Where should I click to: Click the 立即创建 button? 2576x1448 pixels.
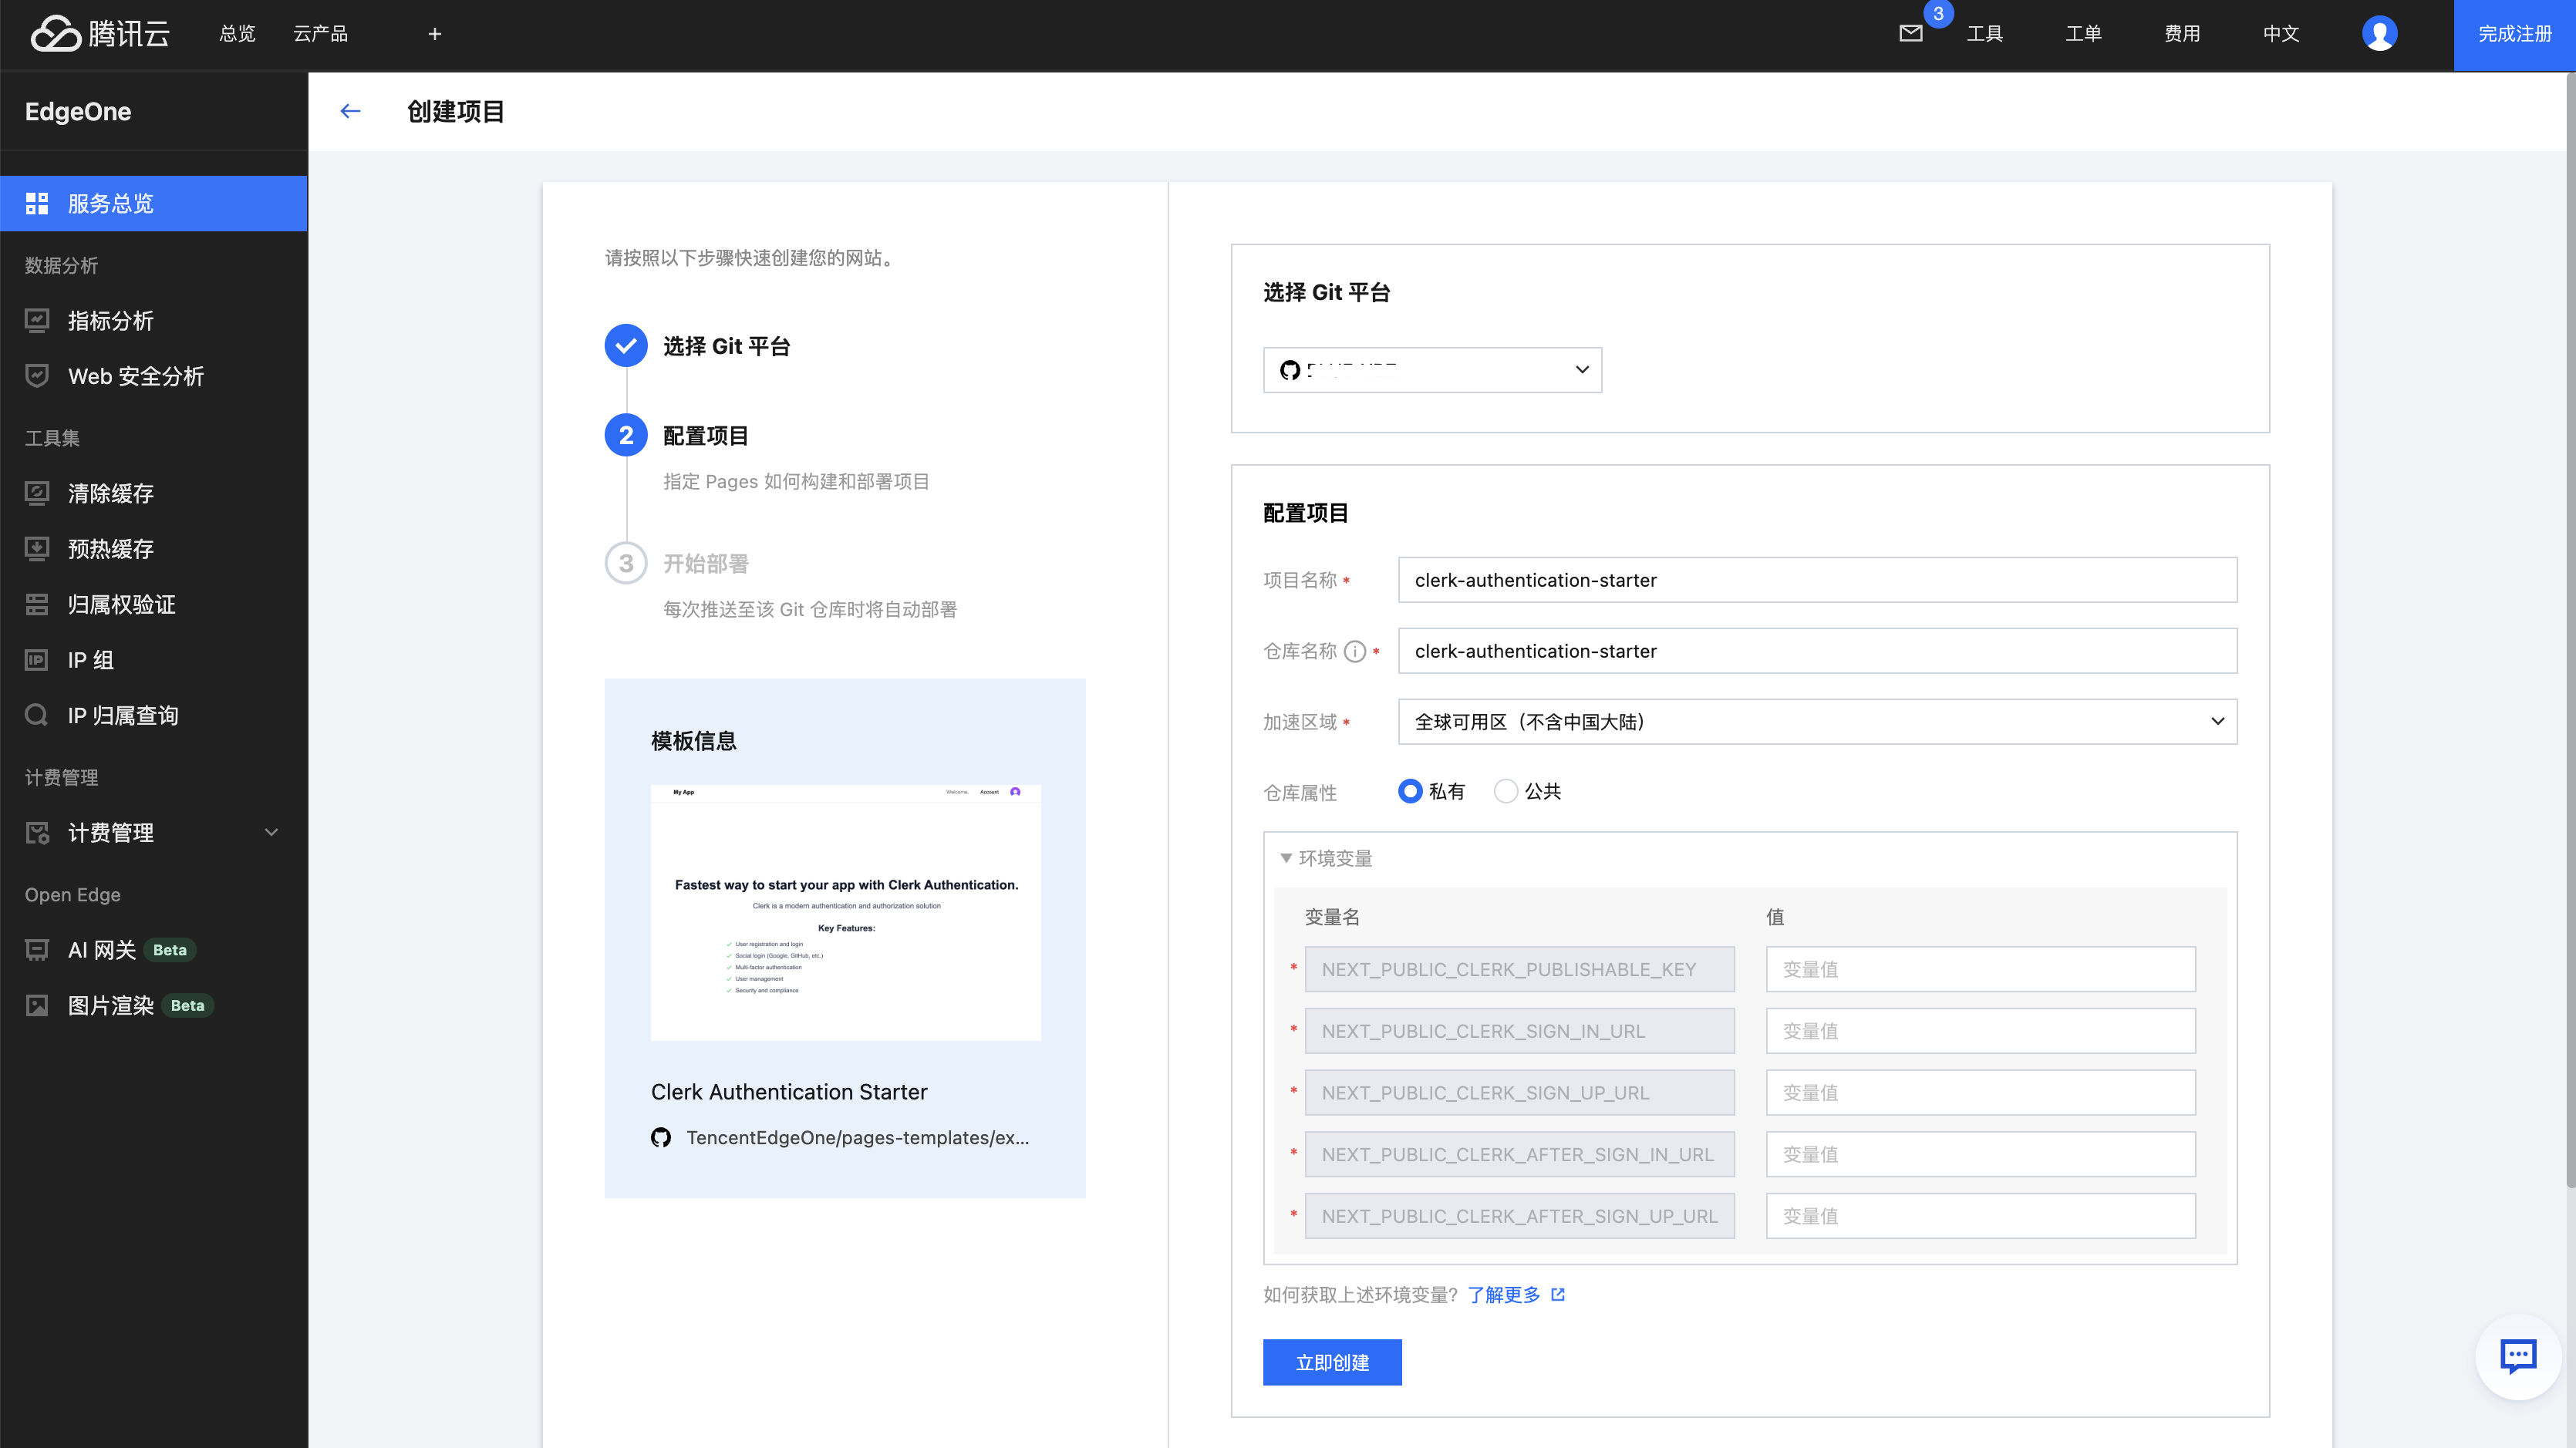tap(1332, 1362)
